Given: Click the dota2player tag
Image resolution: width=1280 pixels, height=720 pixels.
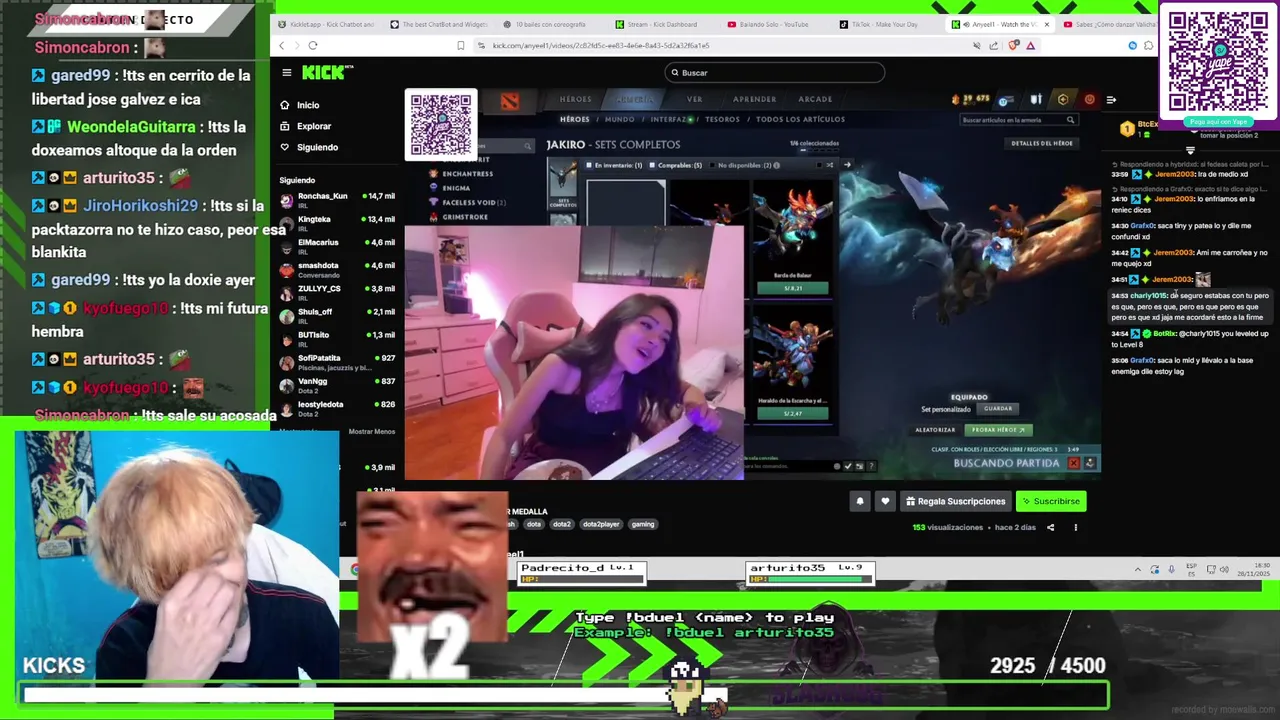Looking at the screenshot, I should 601,524.
